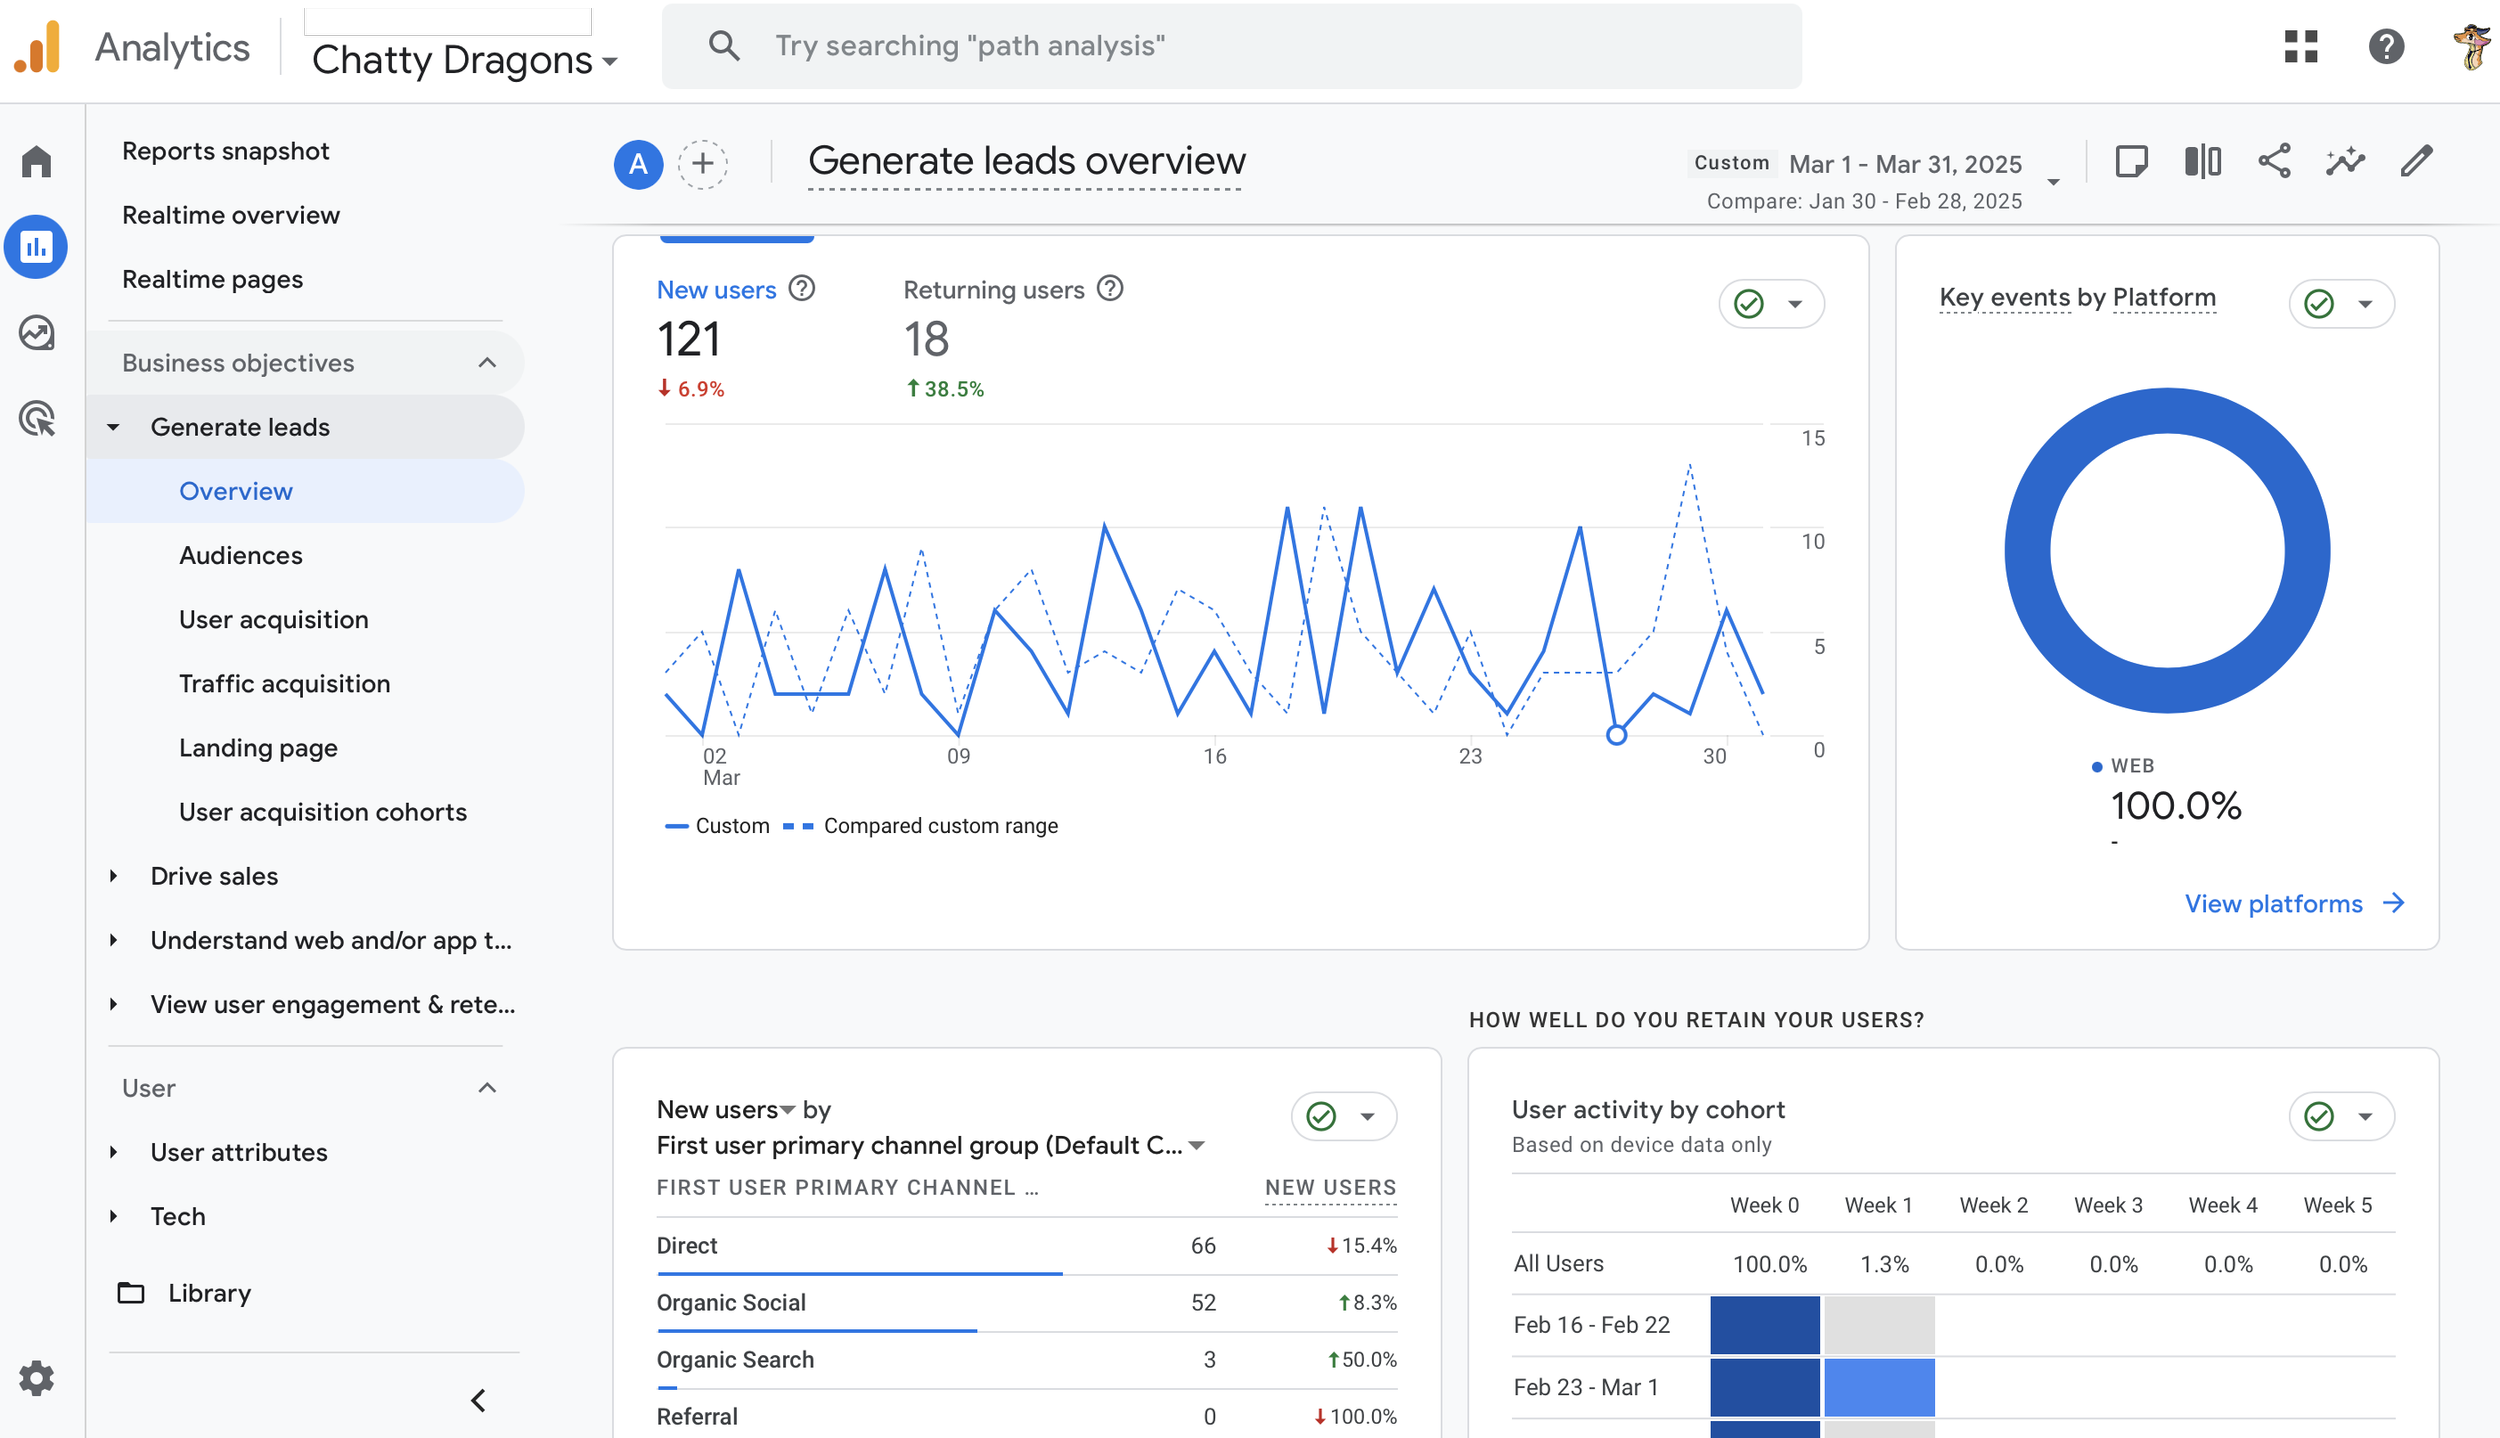Open Insights sparkle-line icon

pos(2345,161)
